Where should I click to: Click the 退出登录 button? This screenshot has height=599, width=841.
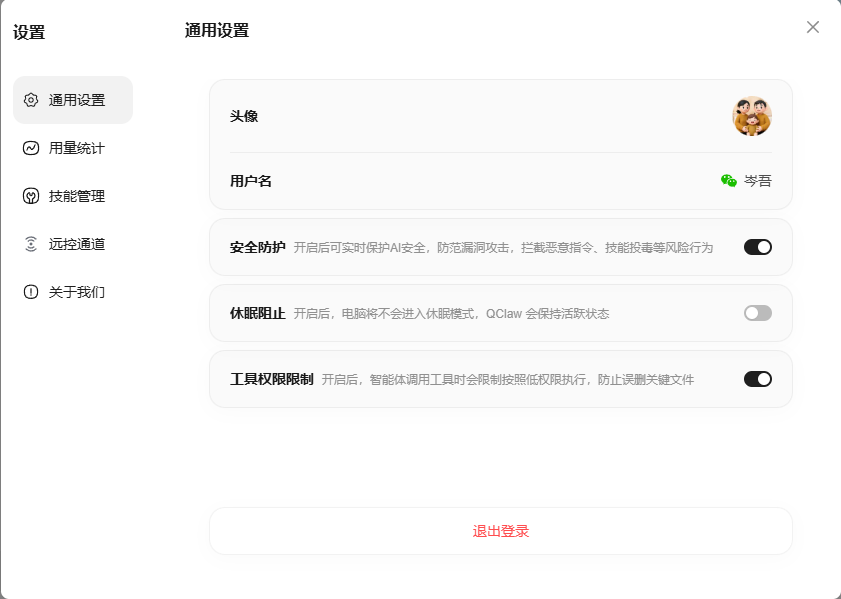(x=500, y=531)
